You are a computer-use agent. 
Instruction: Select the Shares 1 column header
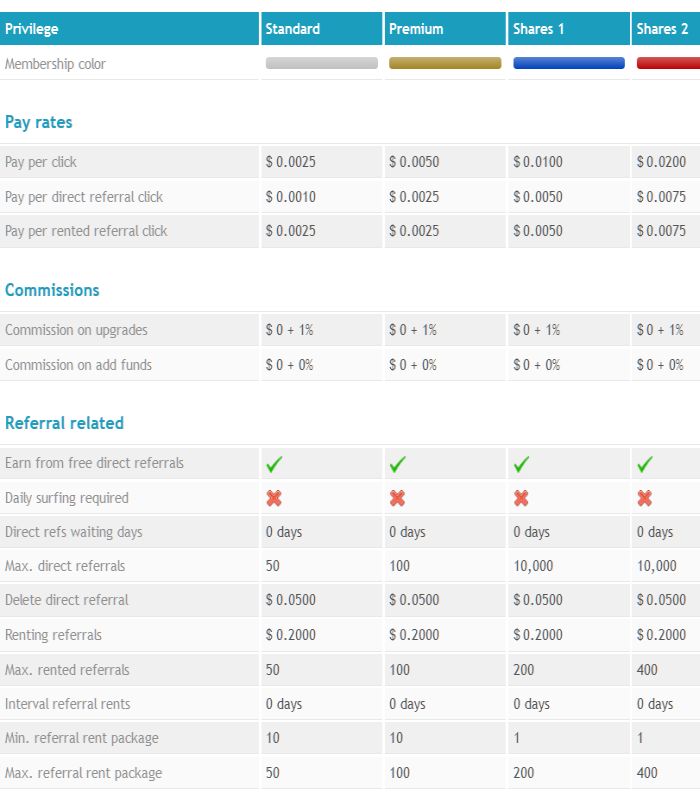coord(539,29)
